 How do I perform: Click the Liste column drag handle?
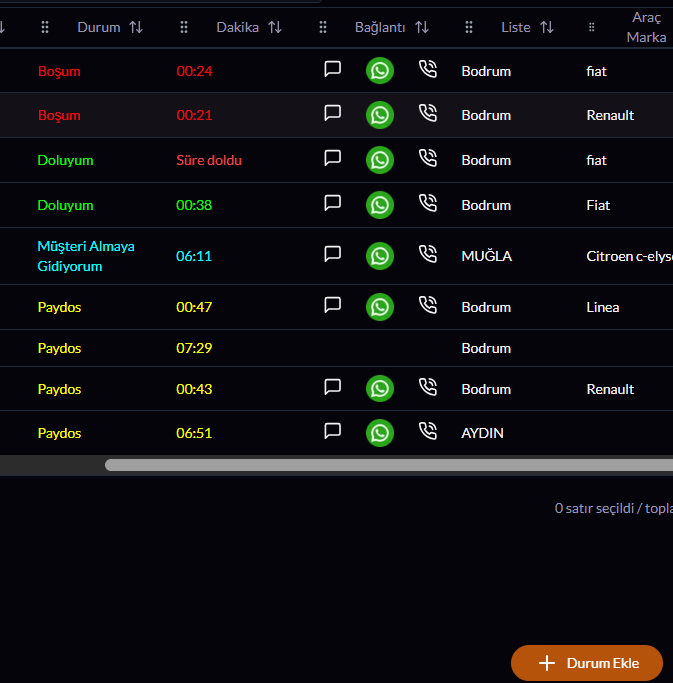pos(469,28)
